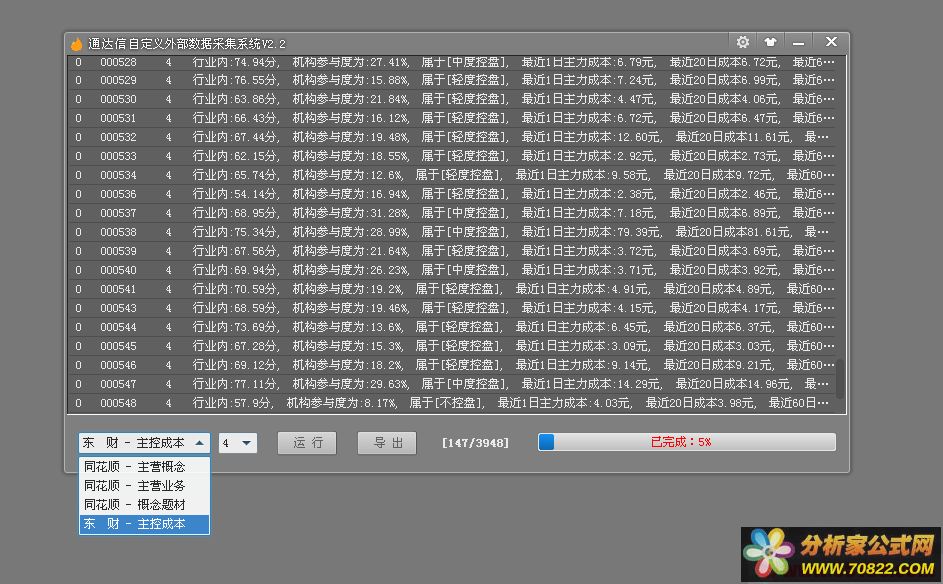Viewport: 943px width, 584px height.
Task: Click the progress bar showing 已完成:5%
Action: tap(687, 442)
